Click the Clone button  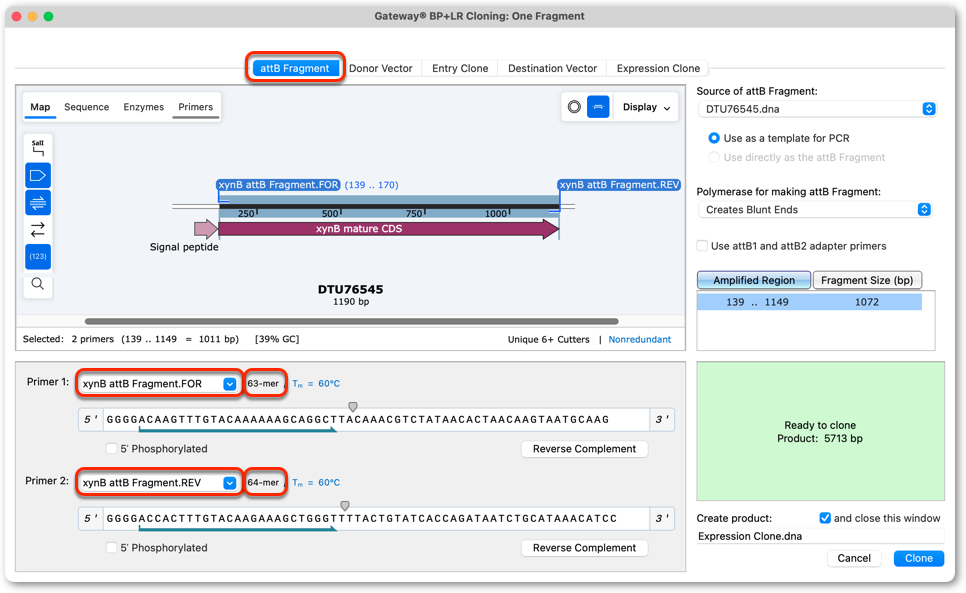919,558
